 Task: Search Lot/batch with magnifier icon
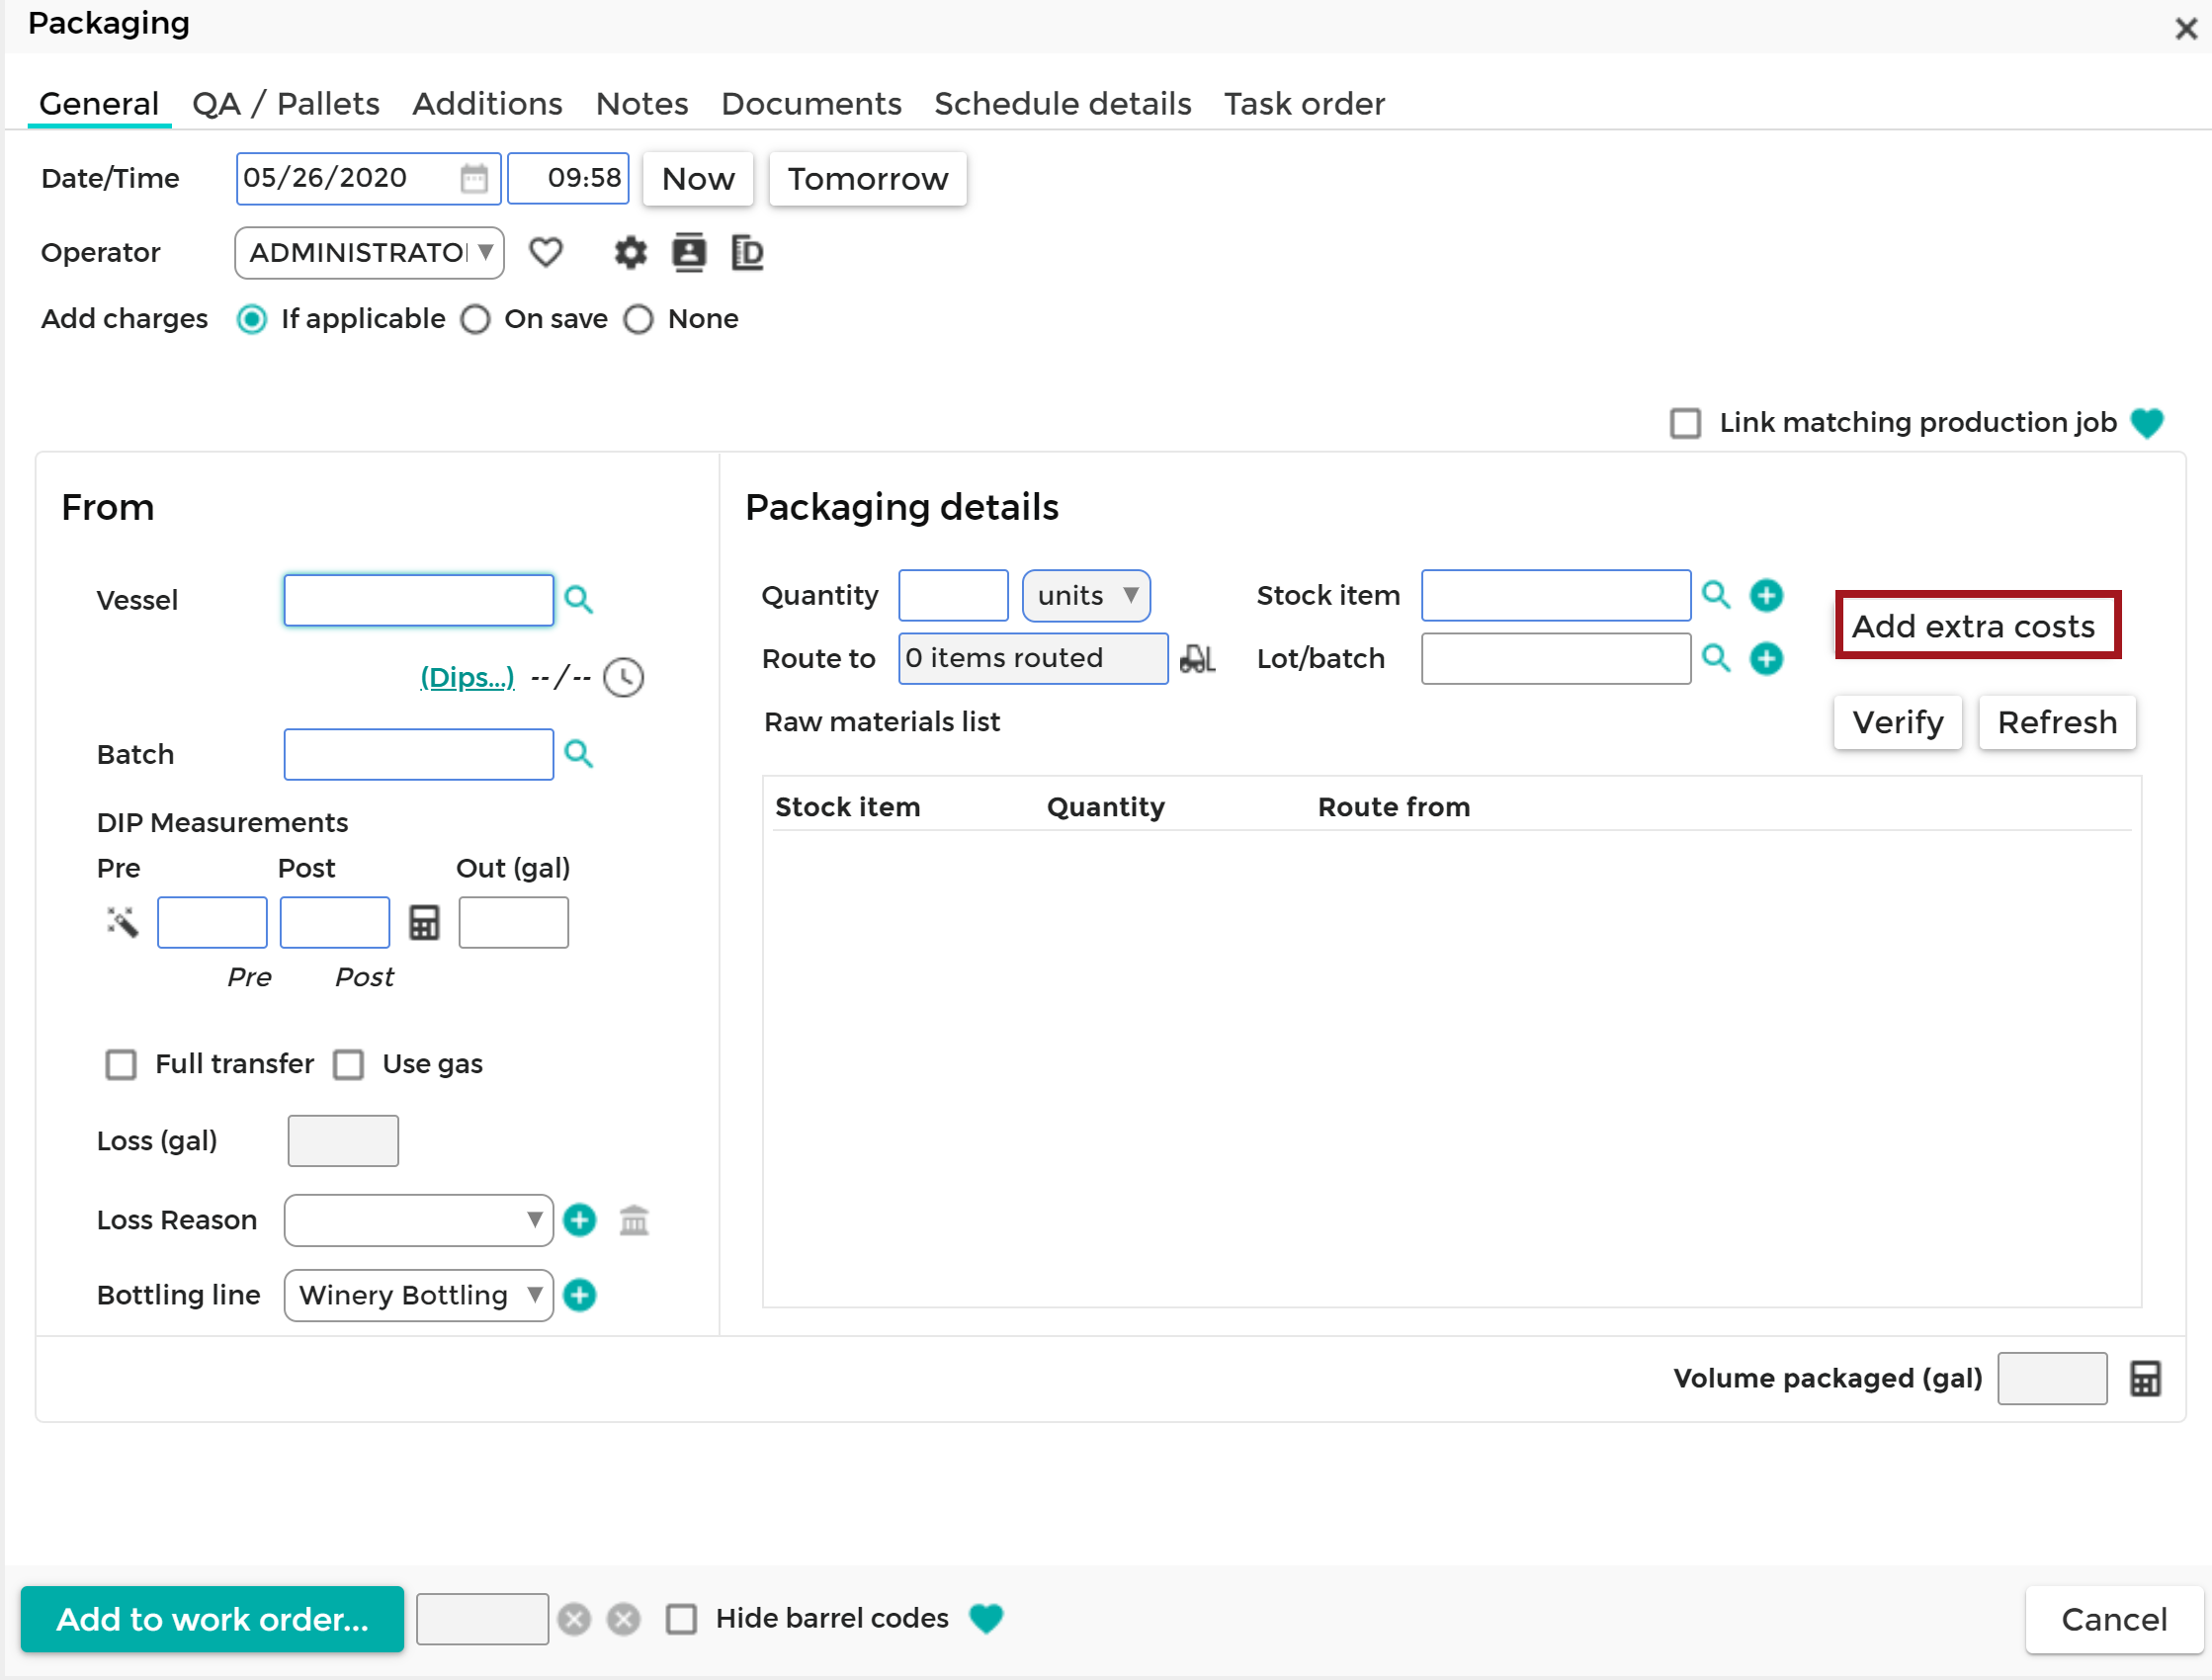[1716, 658]
